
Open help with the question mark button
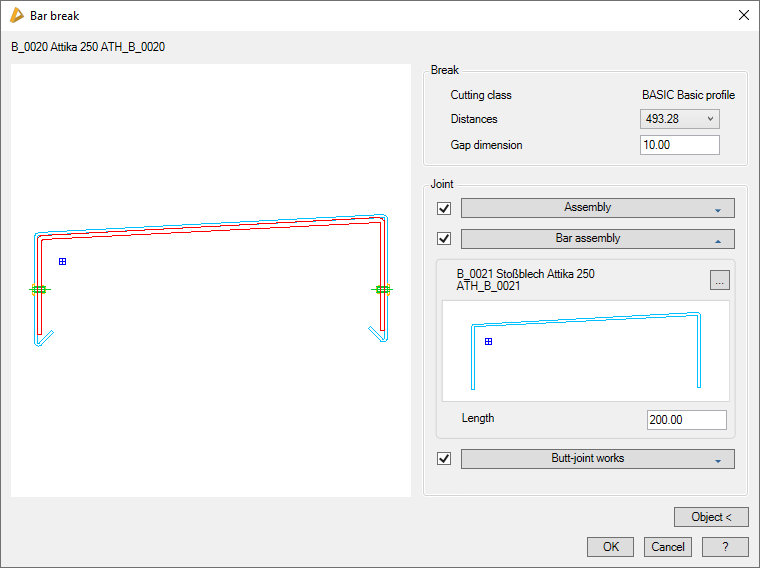[725, 546]
